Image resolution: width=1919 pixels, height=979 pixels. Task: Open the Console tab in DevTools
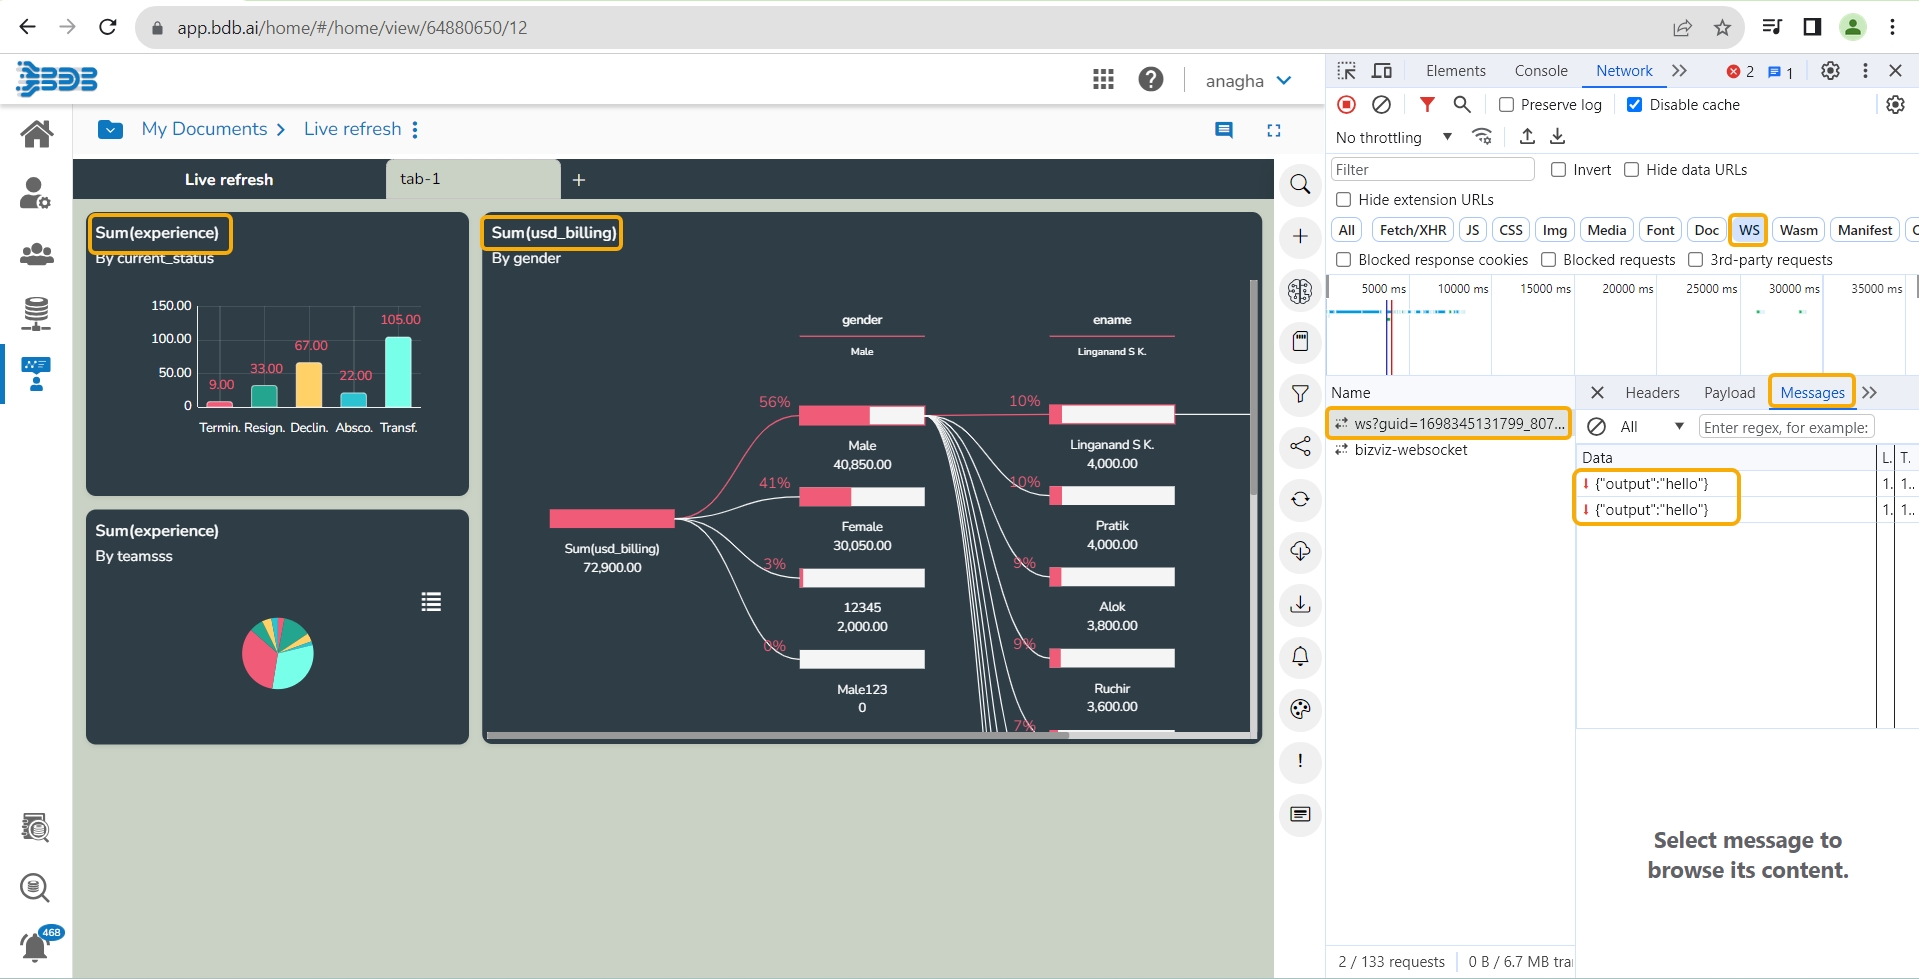click(x=1540, y=71)
